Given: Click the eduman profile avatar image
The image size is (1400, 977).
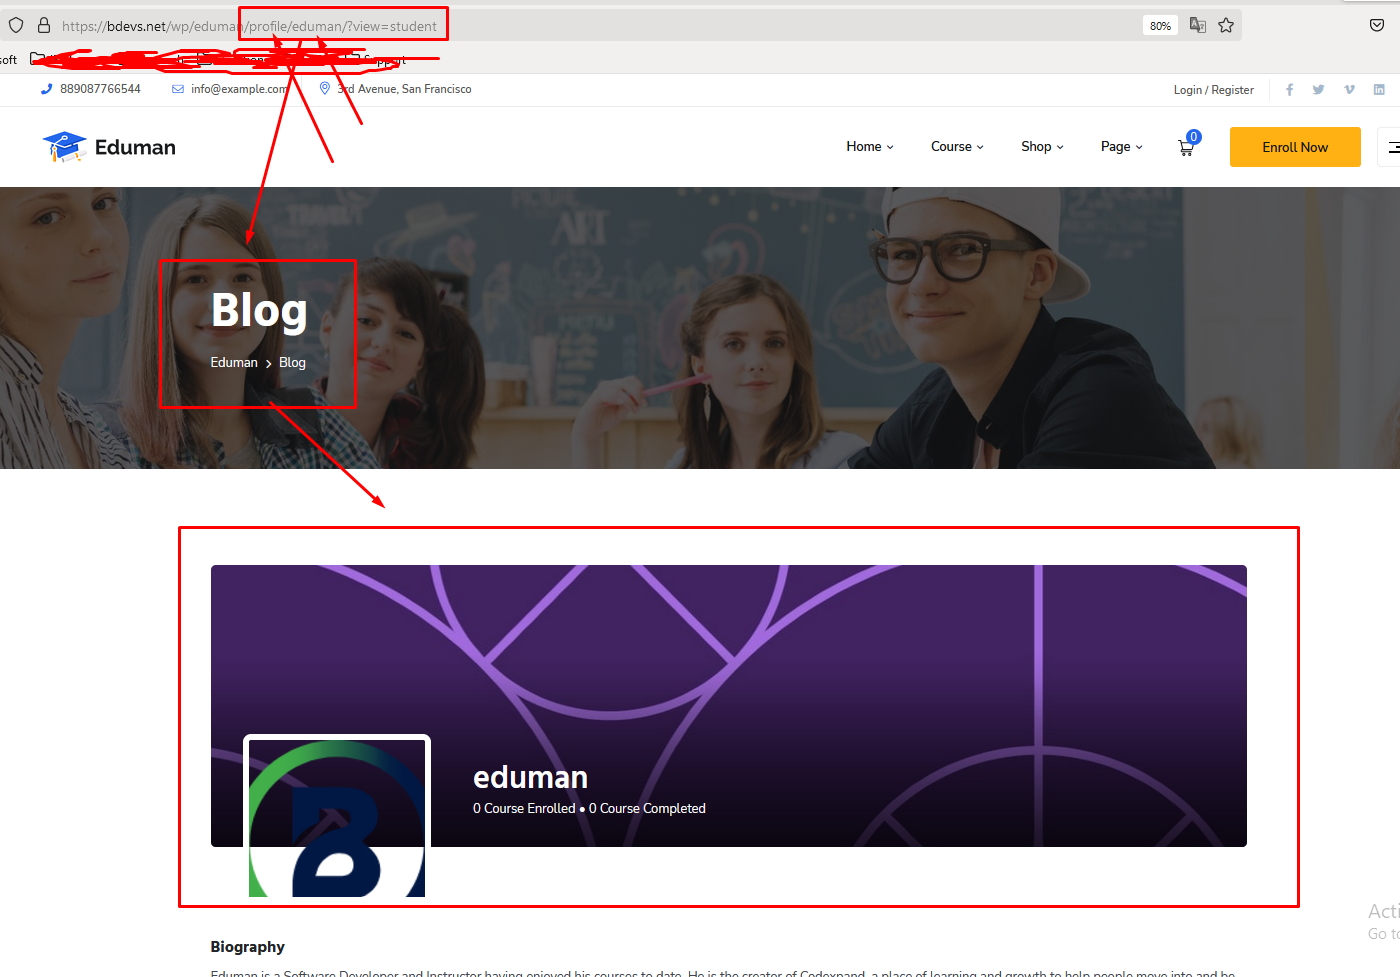Looking at the screenshot, I should pos(337,816).
